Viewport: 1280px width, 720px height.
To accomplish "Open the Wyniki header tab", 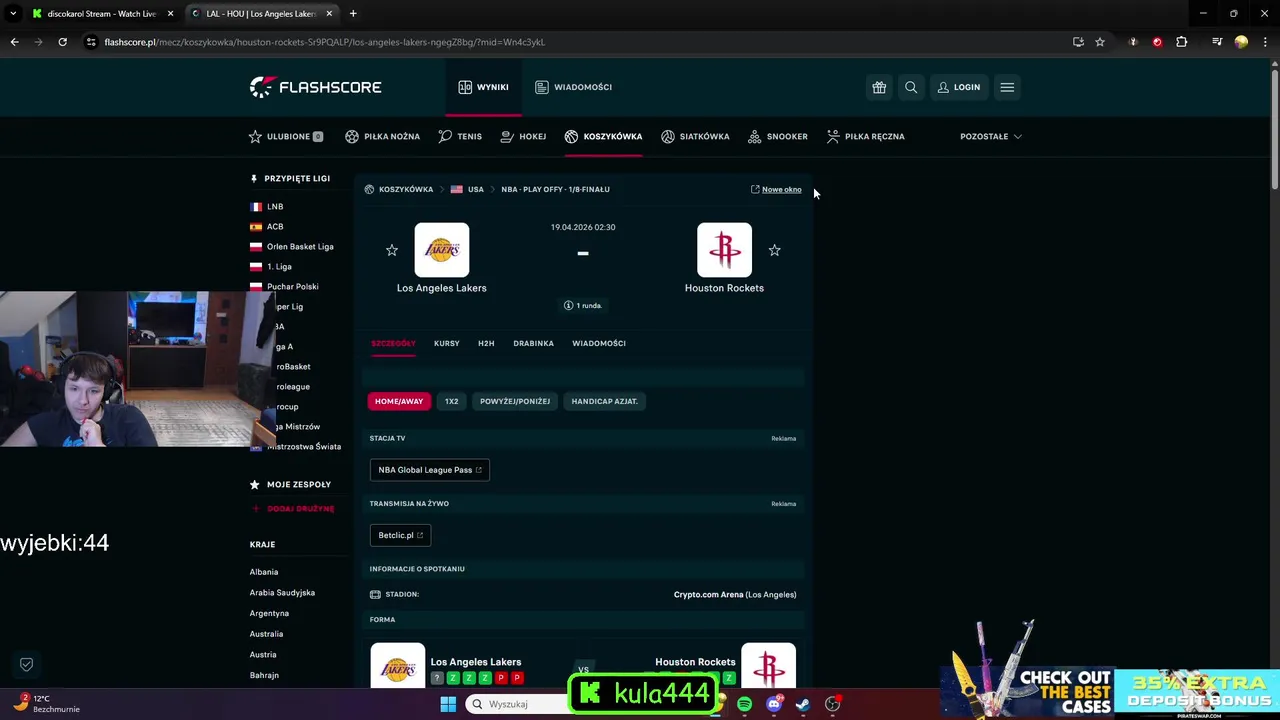I will point(483,87).
